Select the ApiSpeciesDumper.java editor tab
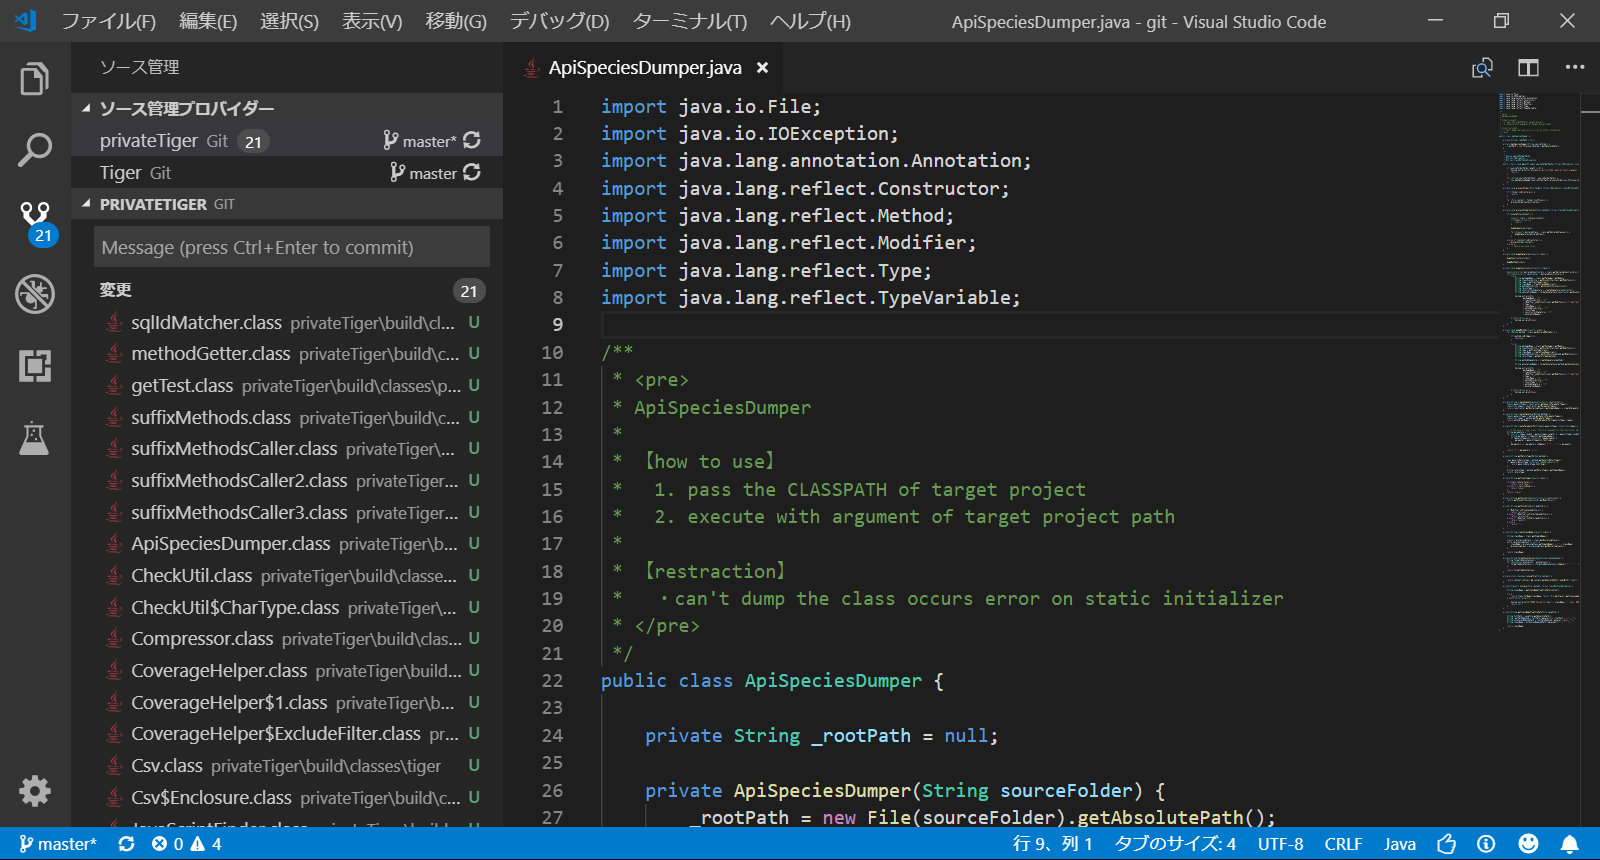 (x=643, y=67)
